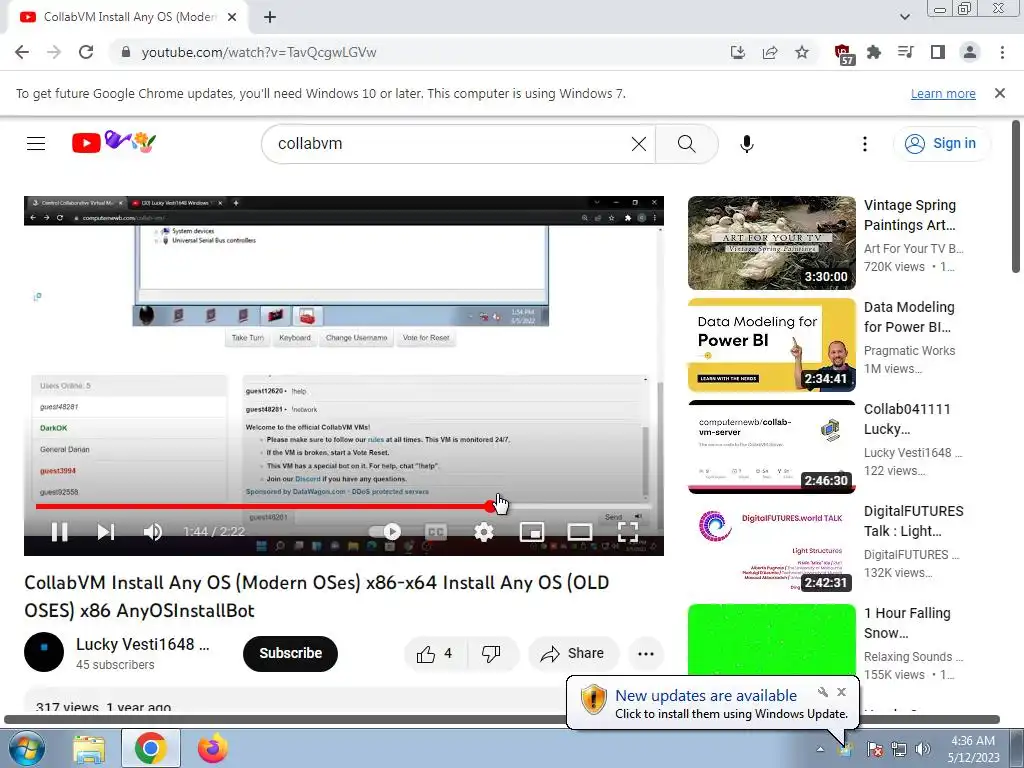Open the Learn more link
This screenshot has width=1024, height=768.
pyautogui.click(x=943, y=93)
